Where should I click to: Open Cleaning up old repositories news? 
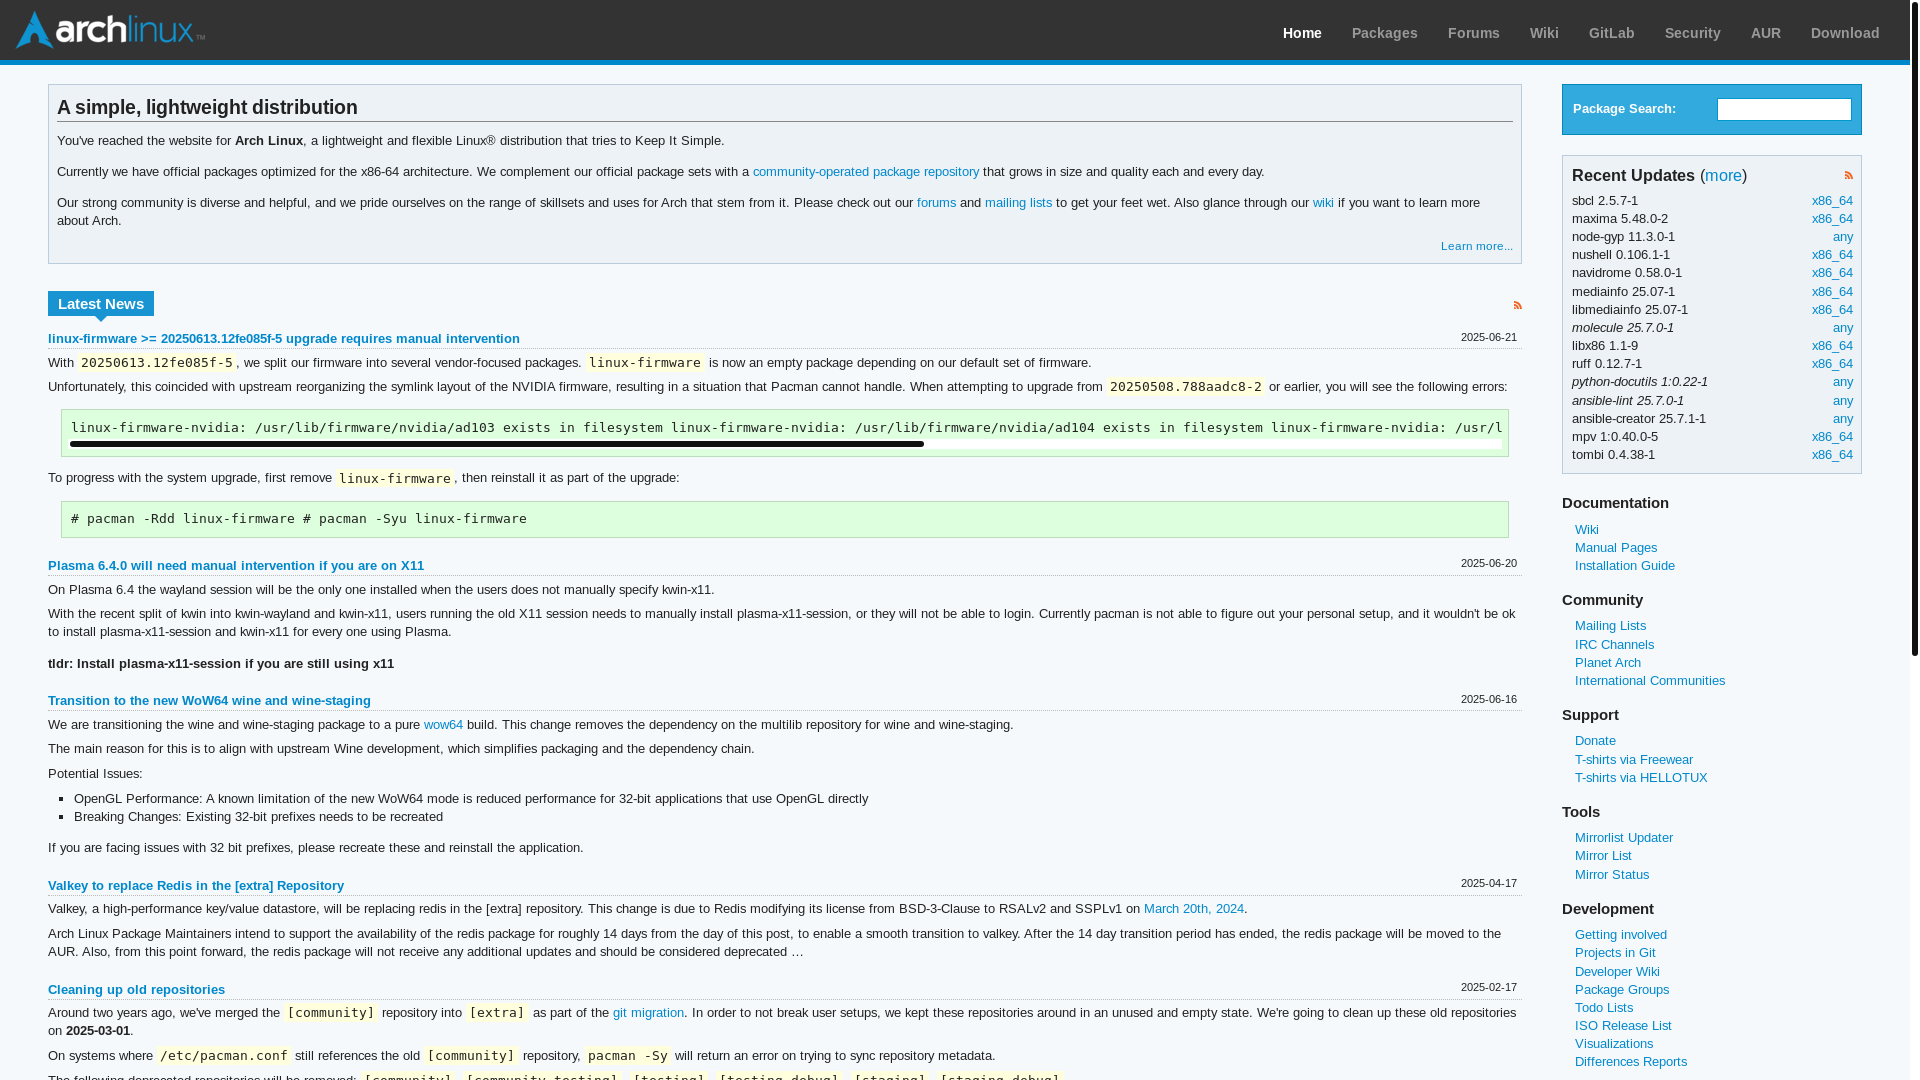[136, 990]
